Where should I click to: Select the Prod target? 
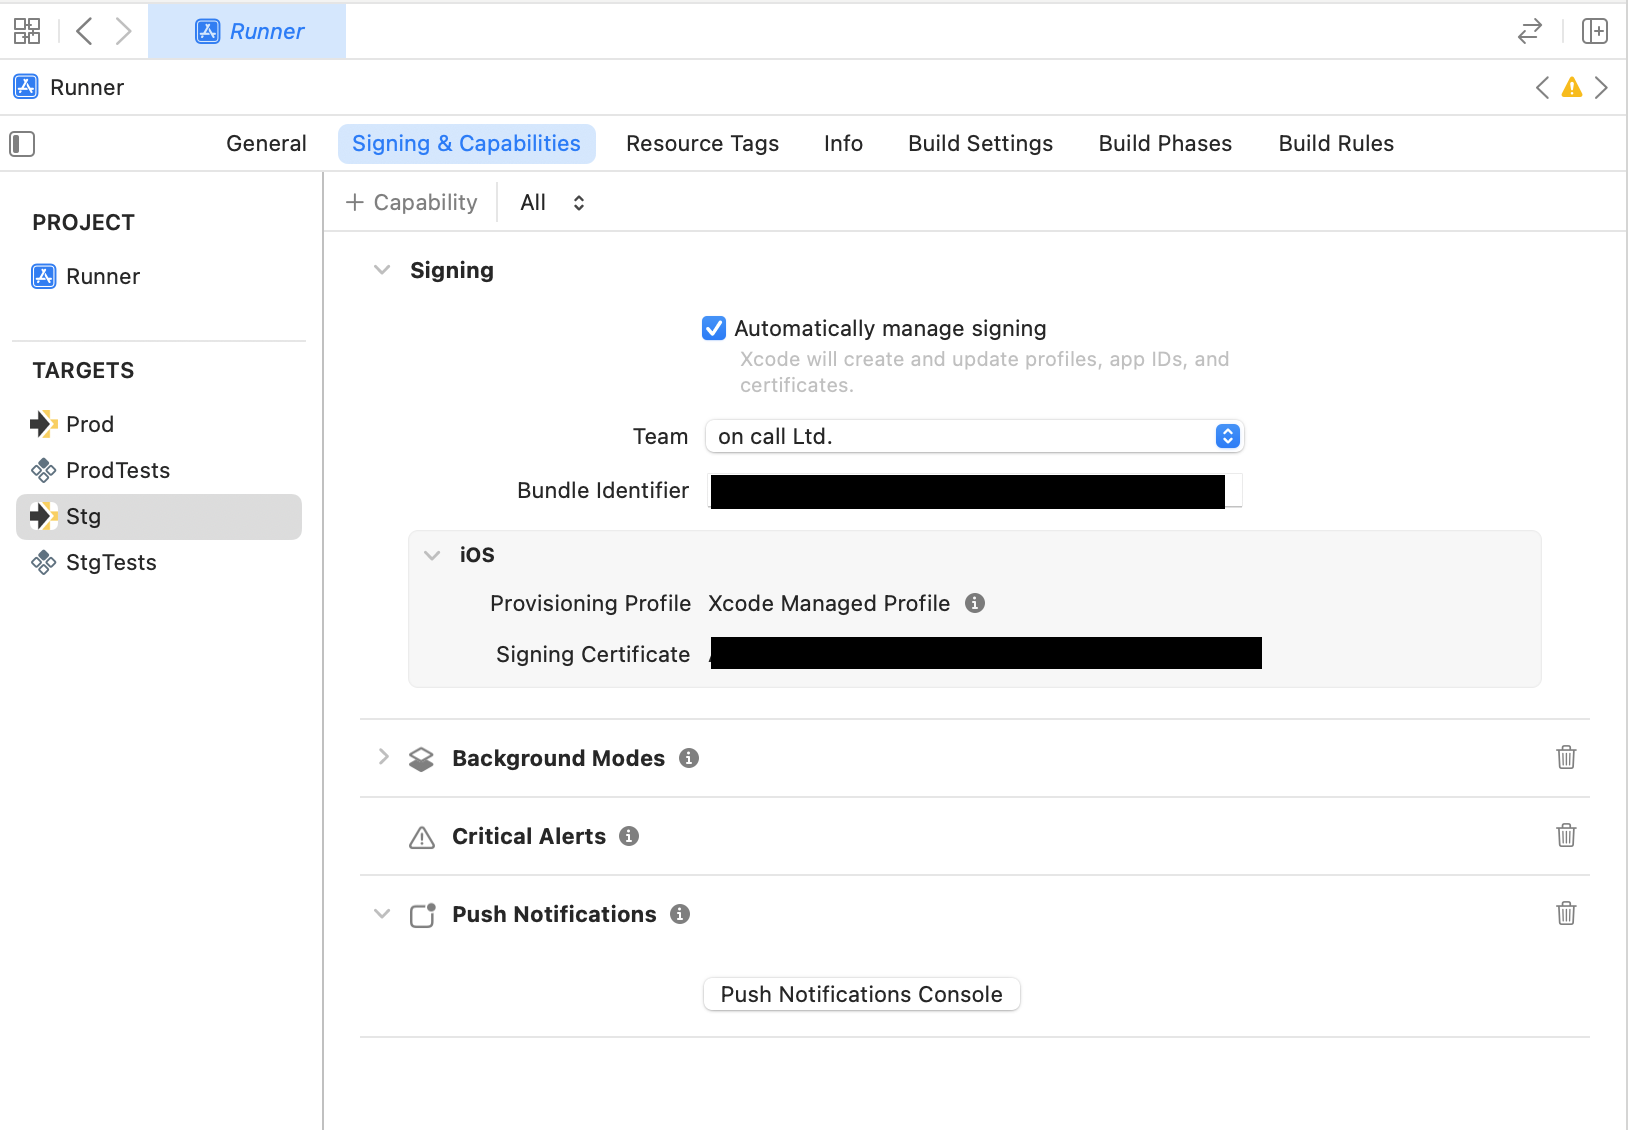[159, 424]
